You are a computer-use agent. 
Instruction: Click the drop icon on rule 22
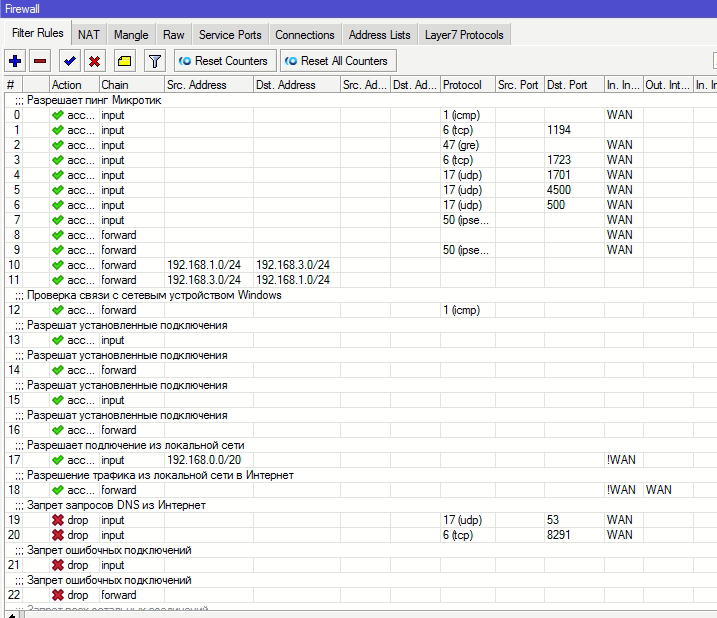point(58,595)
